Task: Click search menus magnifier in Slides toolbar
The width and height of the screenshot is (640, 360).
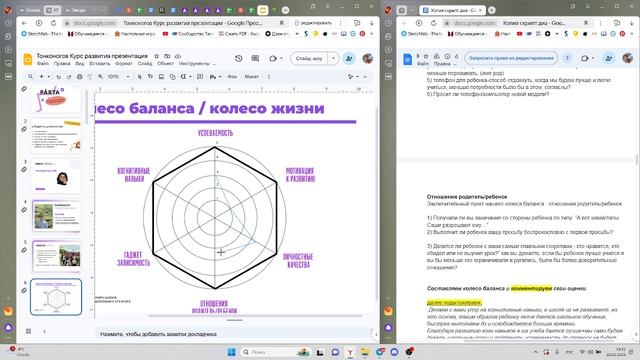Action: [x=31, y=76]
